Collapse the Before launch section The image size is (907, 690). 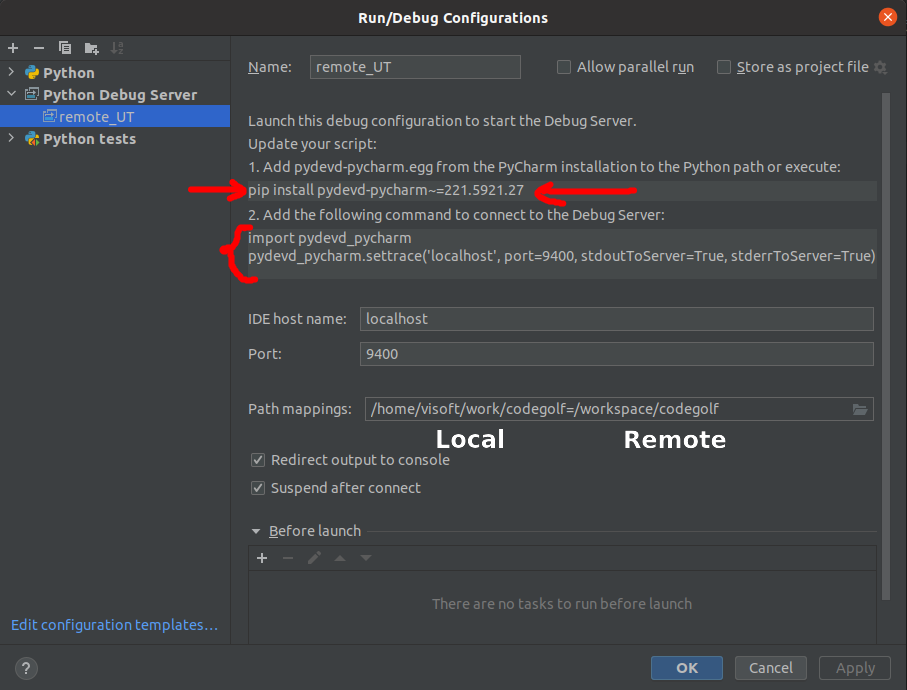[x=256, y=532]
